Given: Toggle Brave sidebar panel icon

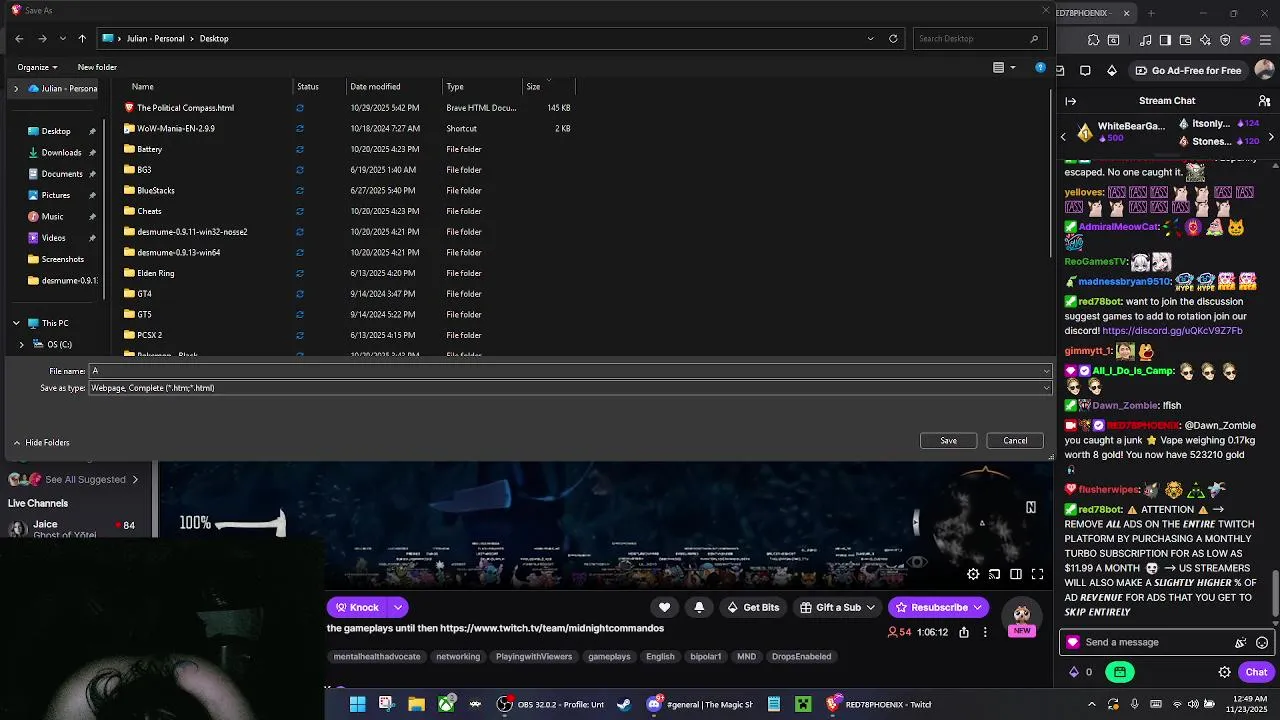Looking at the screenshot, I should pyautogui.click(x=1165, y=40).
